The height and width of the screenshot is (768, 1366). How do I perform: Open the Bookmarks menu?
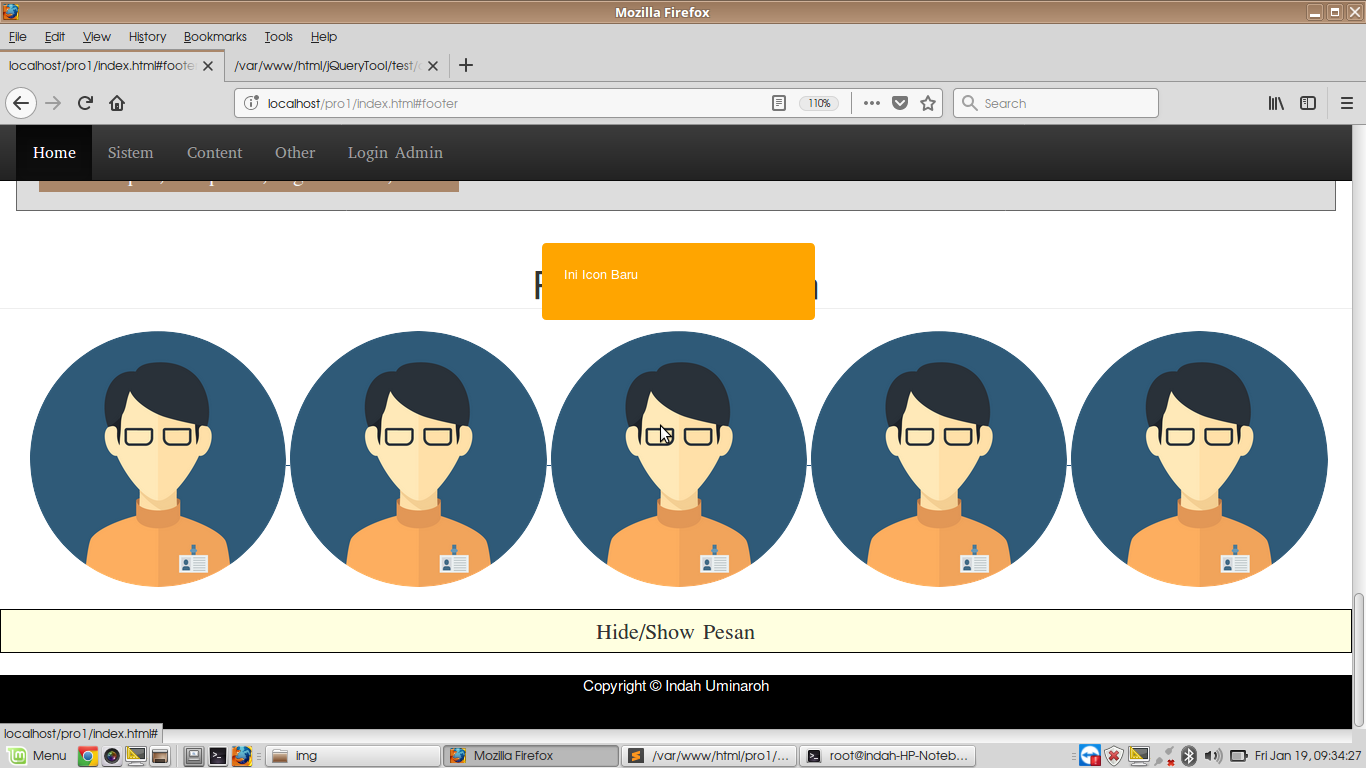215,36
